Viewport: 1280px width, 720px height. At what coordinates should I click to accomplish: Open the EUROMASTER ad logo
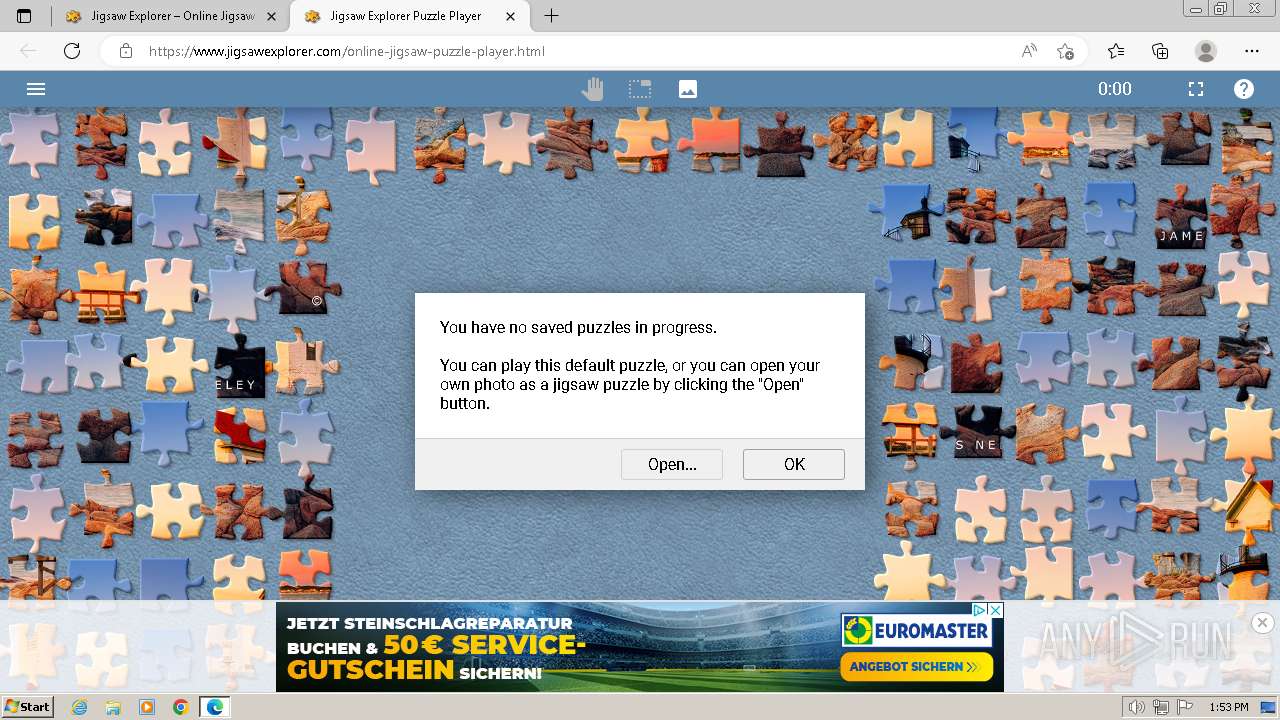pos(916,631)
